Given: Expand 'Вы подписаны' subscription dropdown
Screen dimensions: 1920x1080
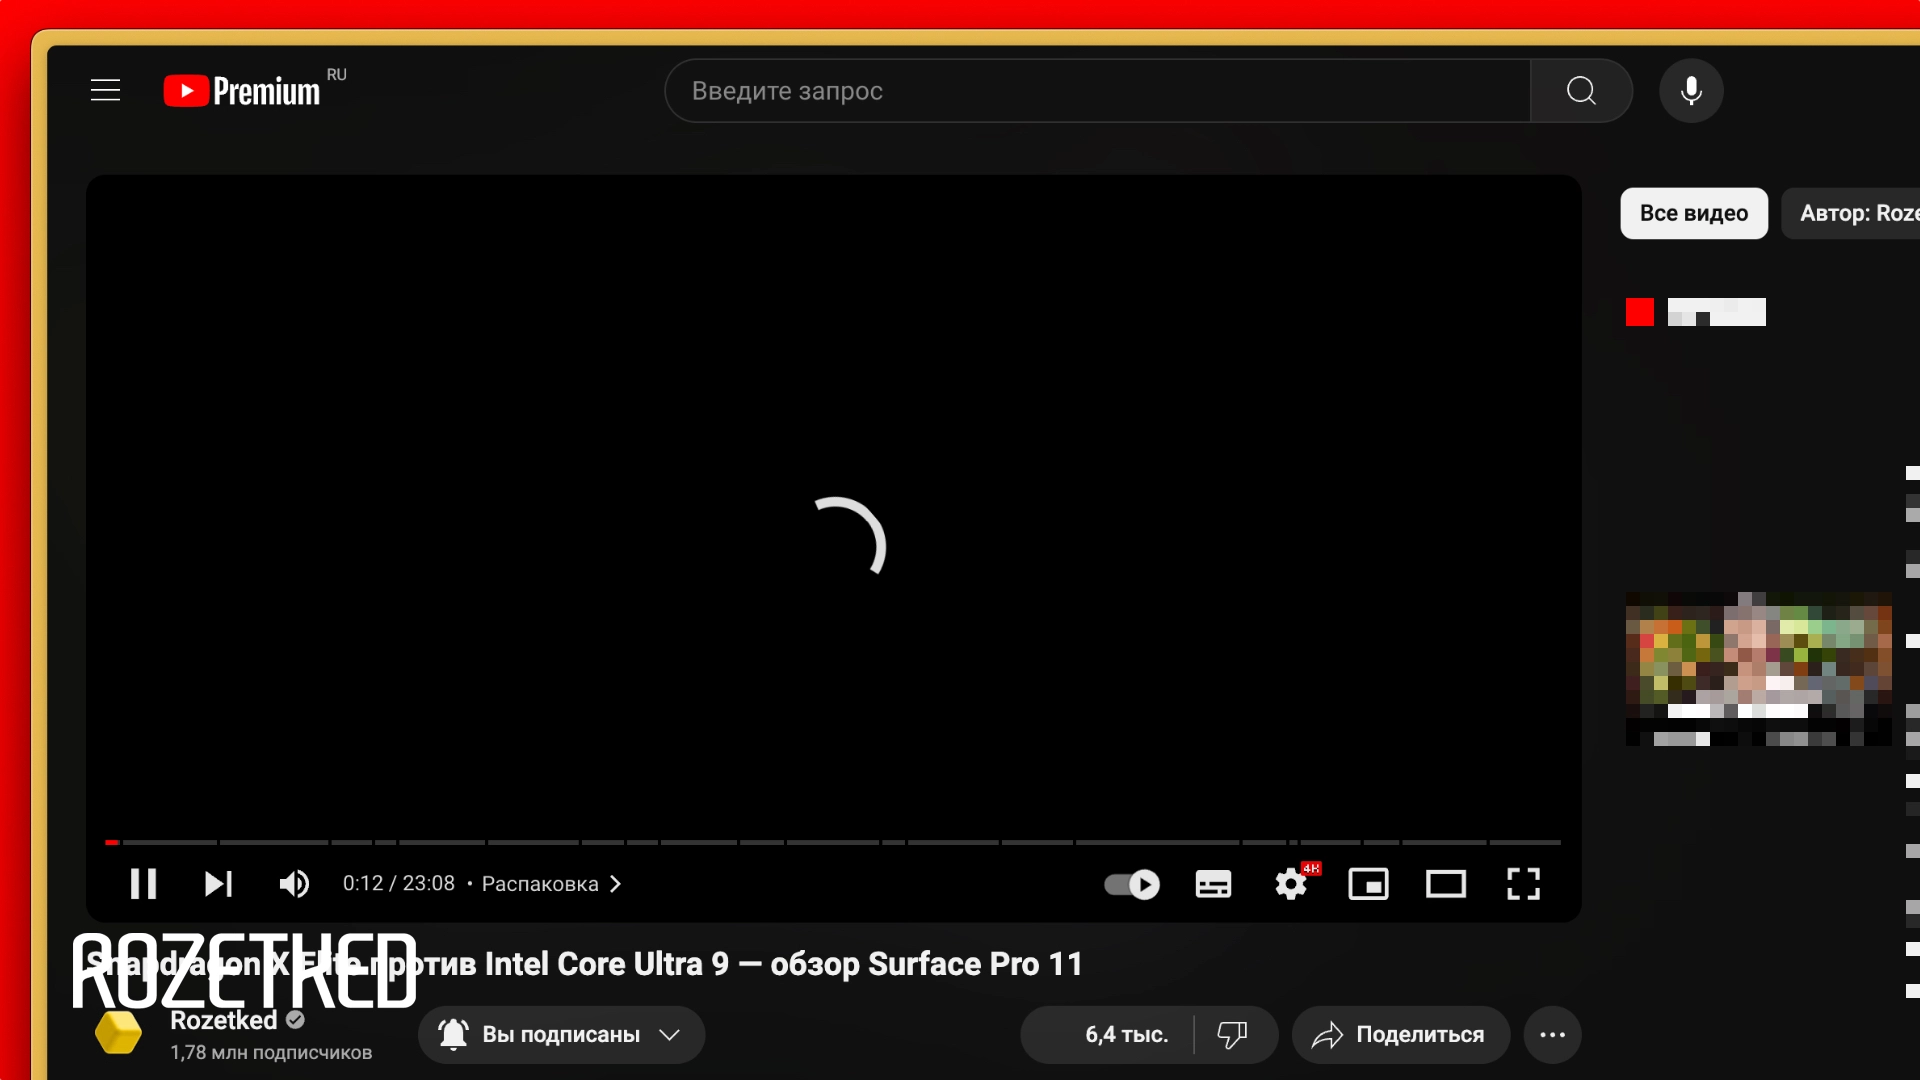Looking at the screenshot, I should pyautogui.click(x=561, y=1035).
